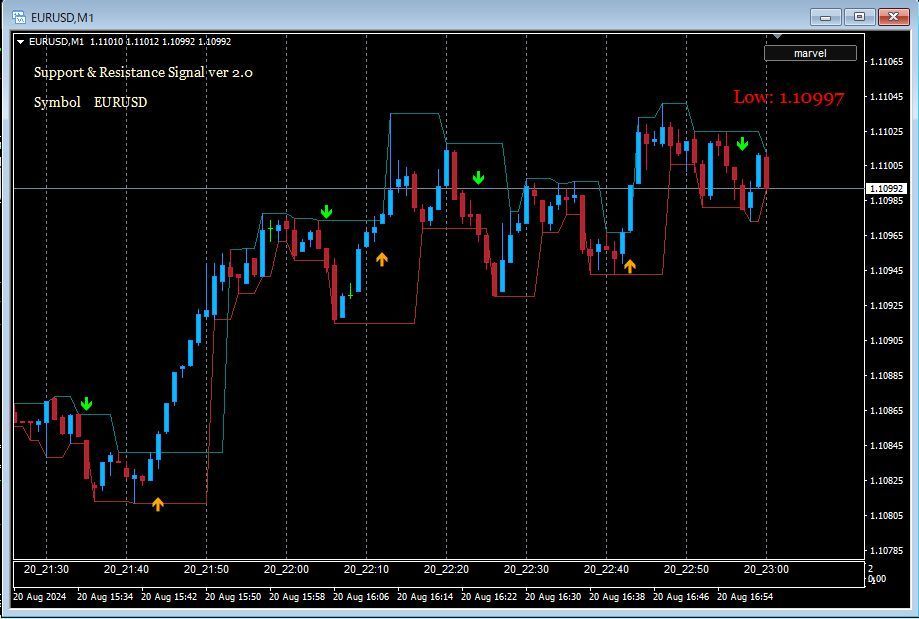Select the Symbol EURUSD label

(90, 102)
